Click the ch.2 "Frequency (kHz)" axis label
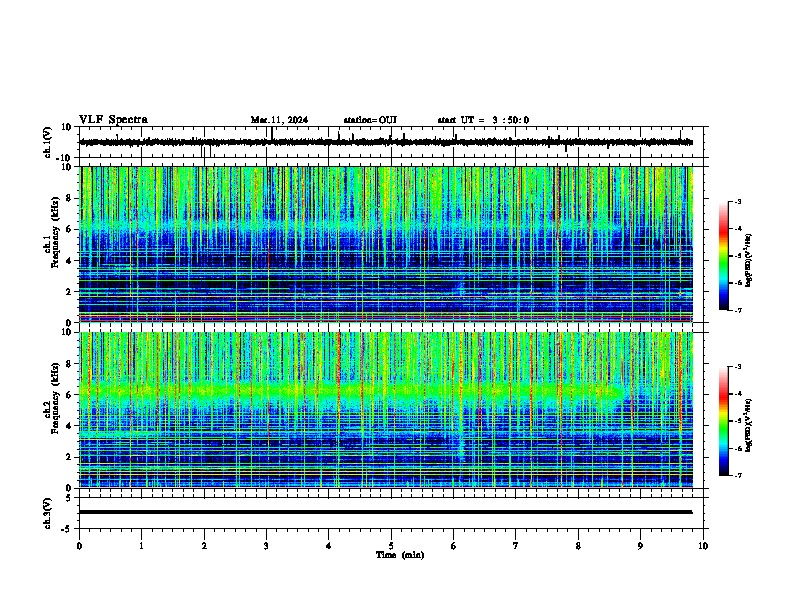Screen dimensions: 792x612 [x=55, y=398]
